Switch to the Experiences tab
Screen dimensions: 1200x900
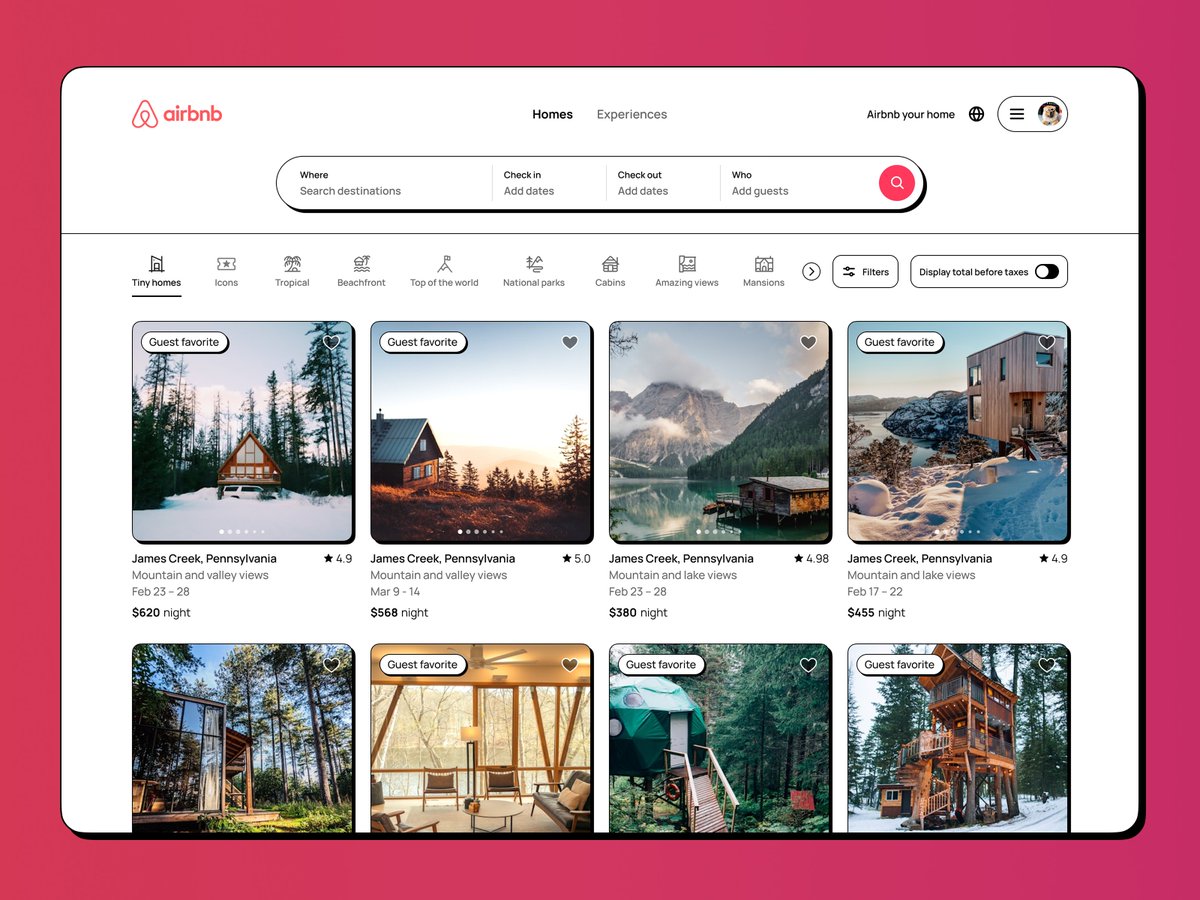[632, 114]
